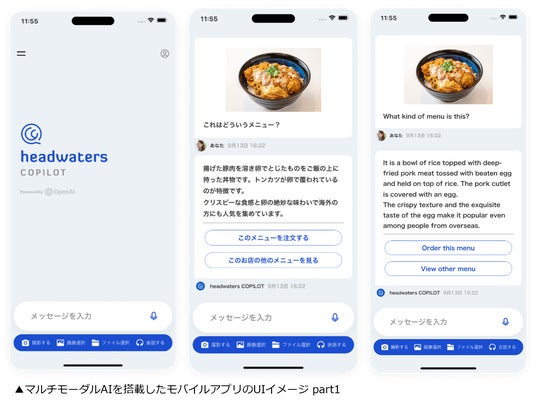536x404 pixels.
Task: Select the image picker icon on the welcome screen
Action: (60, 342)
